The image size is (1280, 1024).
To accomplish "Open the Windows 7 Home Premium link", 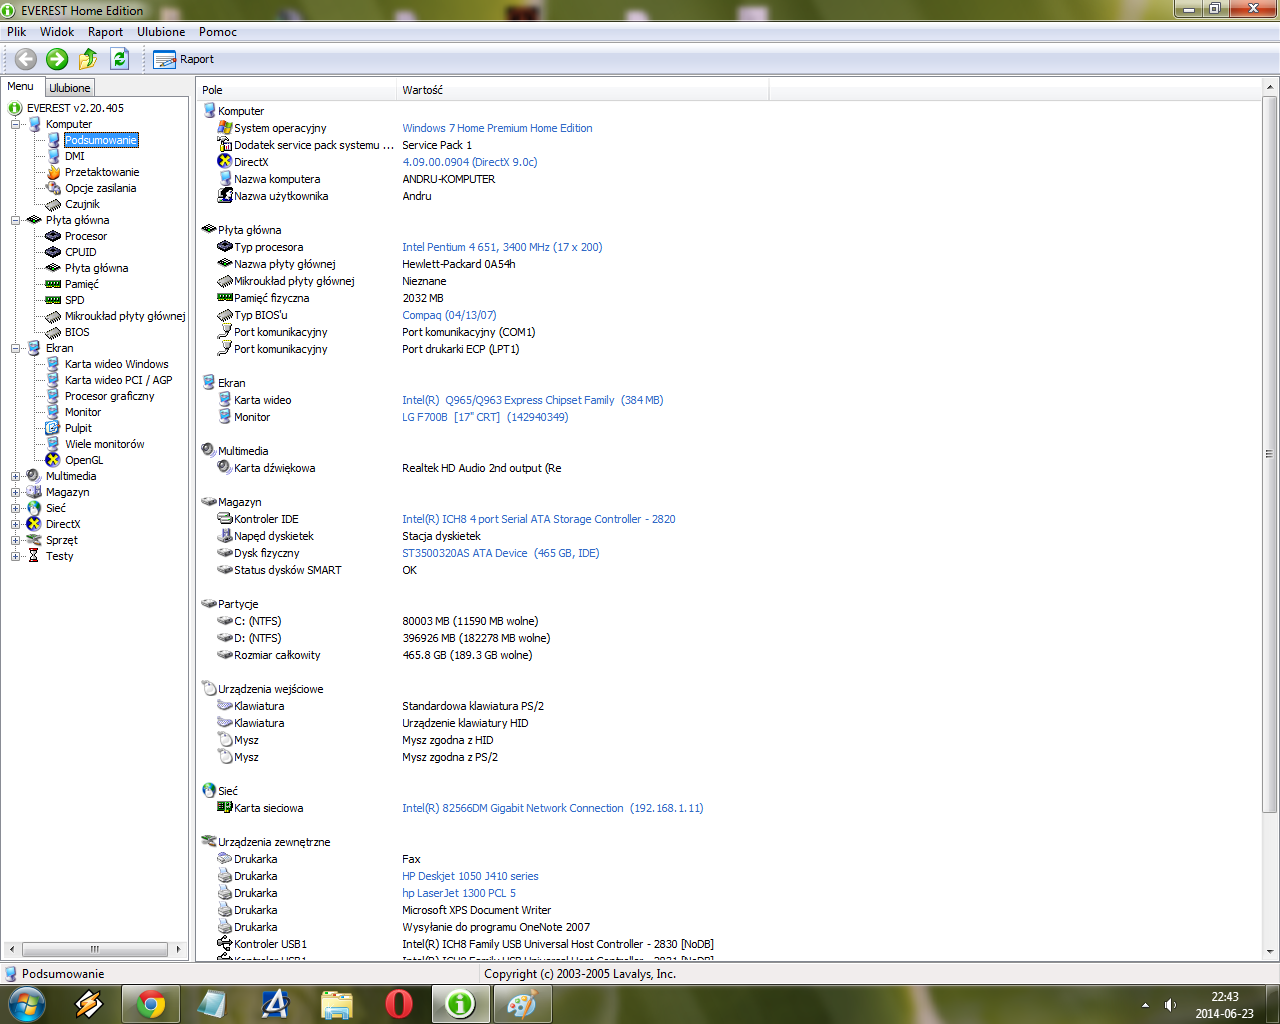I will (x=497, y=128).
